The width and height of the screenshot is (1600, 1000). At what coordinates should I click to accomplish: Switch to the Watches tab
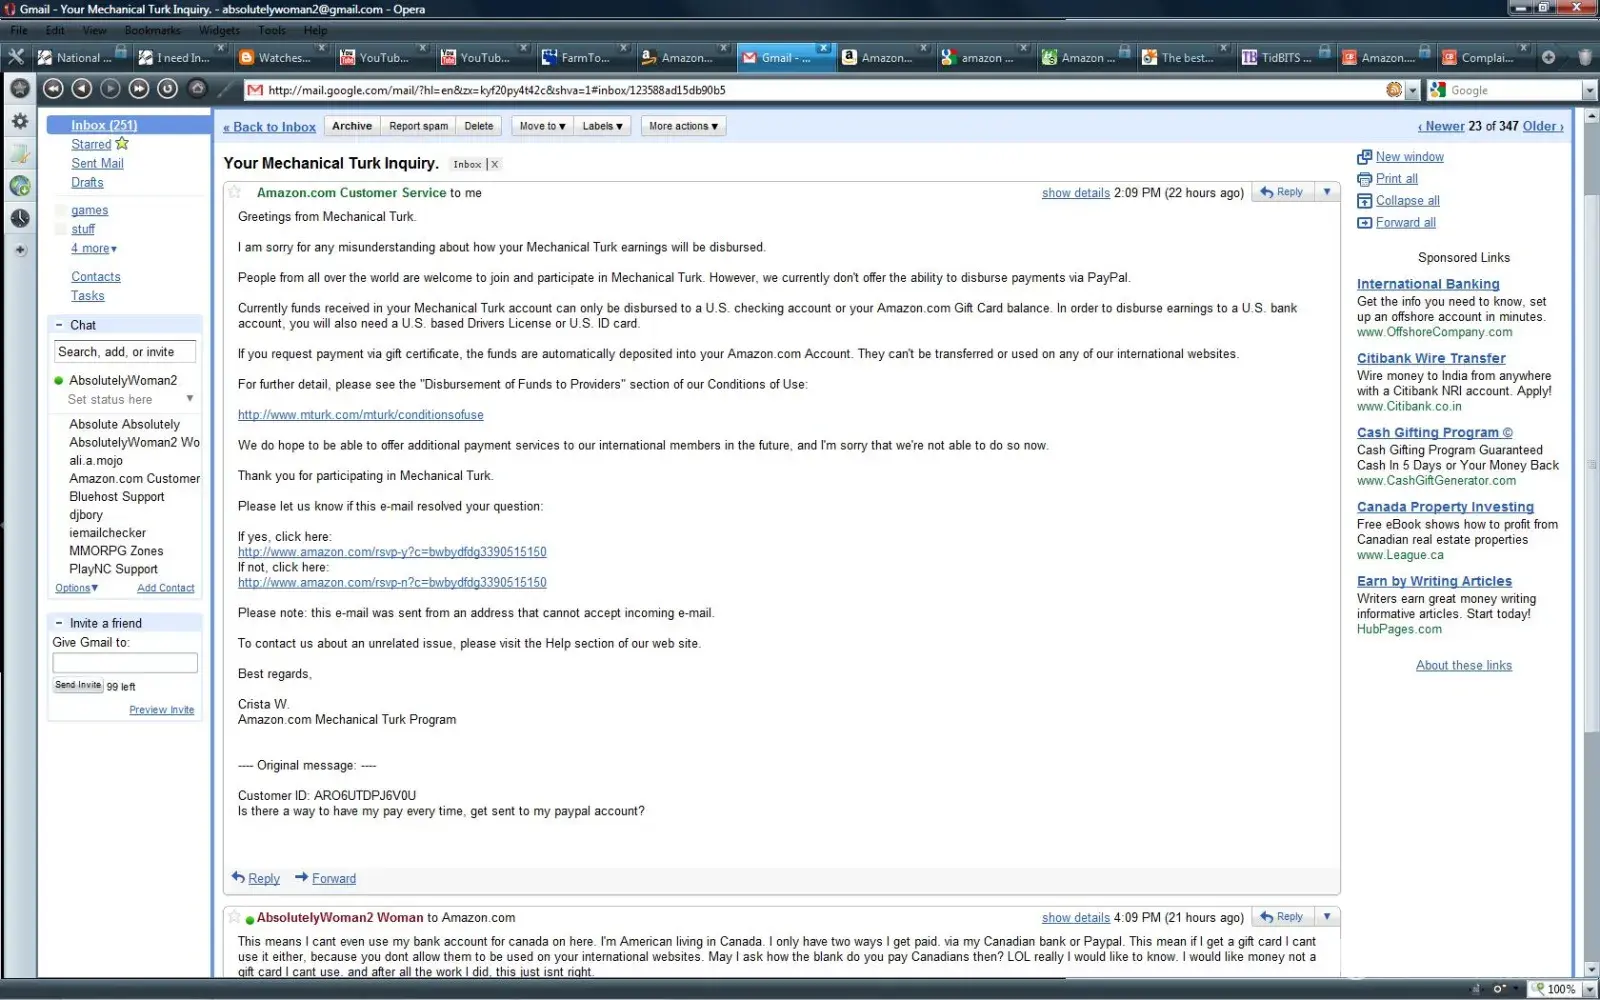point(284,57)
